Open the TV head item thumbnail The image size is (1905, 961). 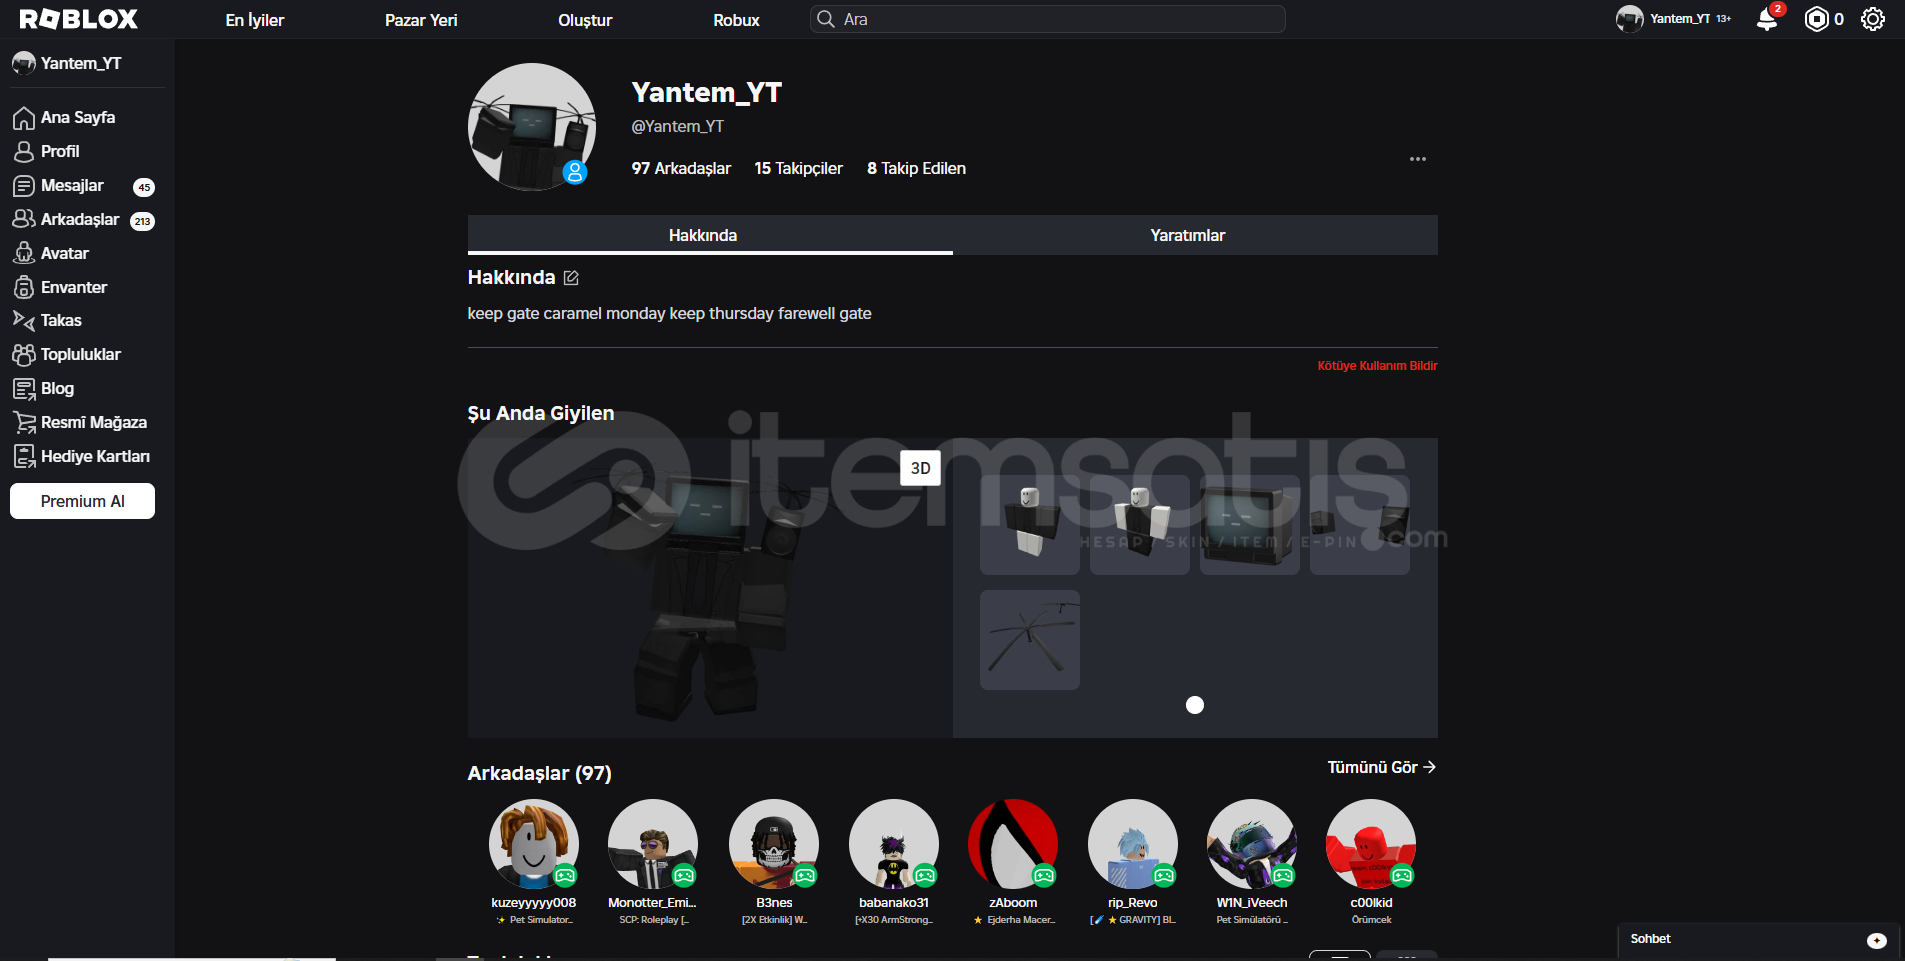click(x=1250, y=525)
